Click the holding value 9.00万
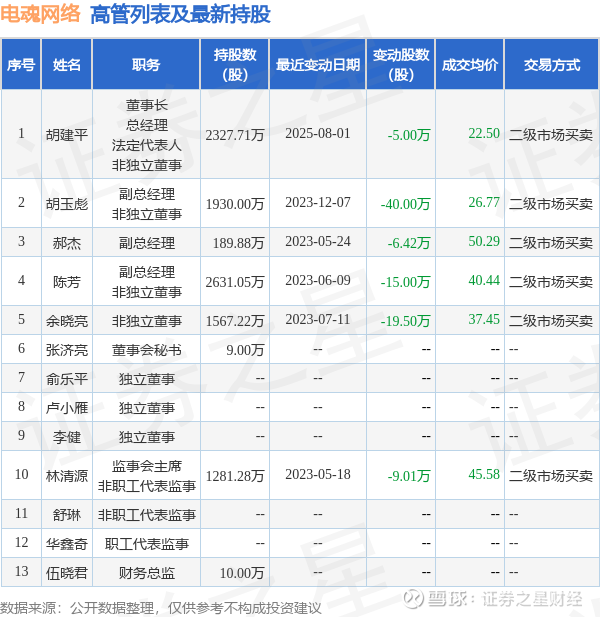 245,350
